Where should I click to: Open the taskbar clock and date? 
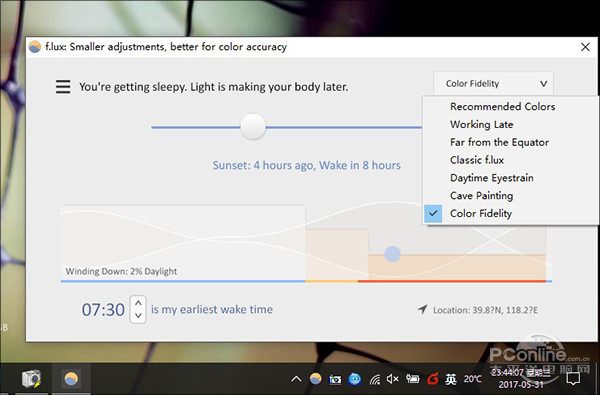tap(521, 378)
